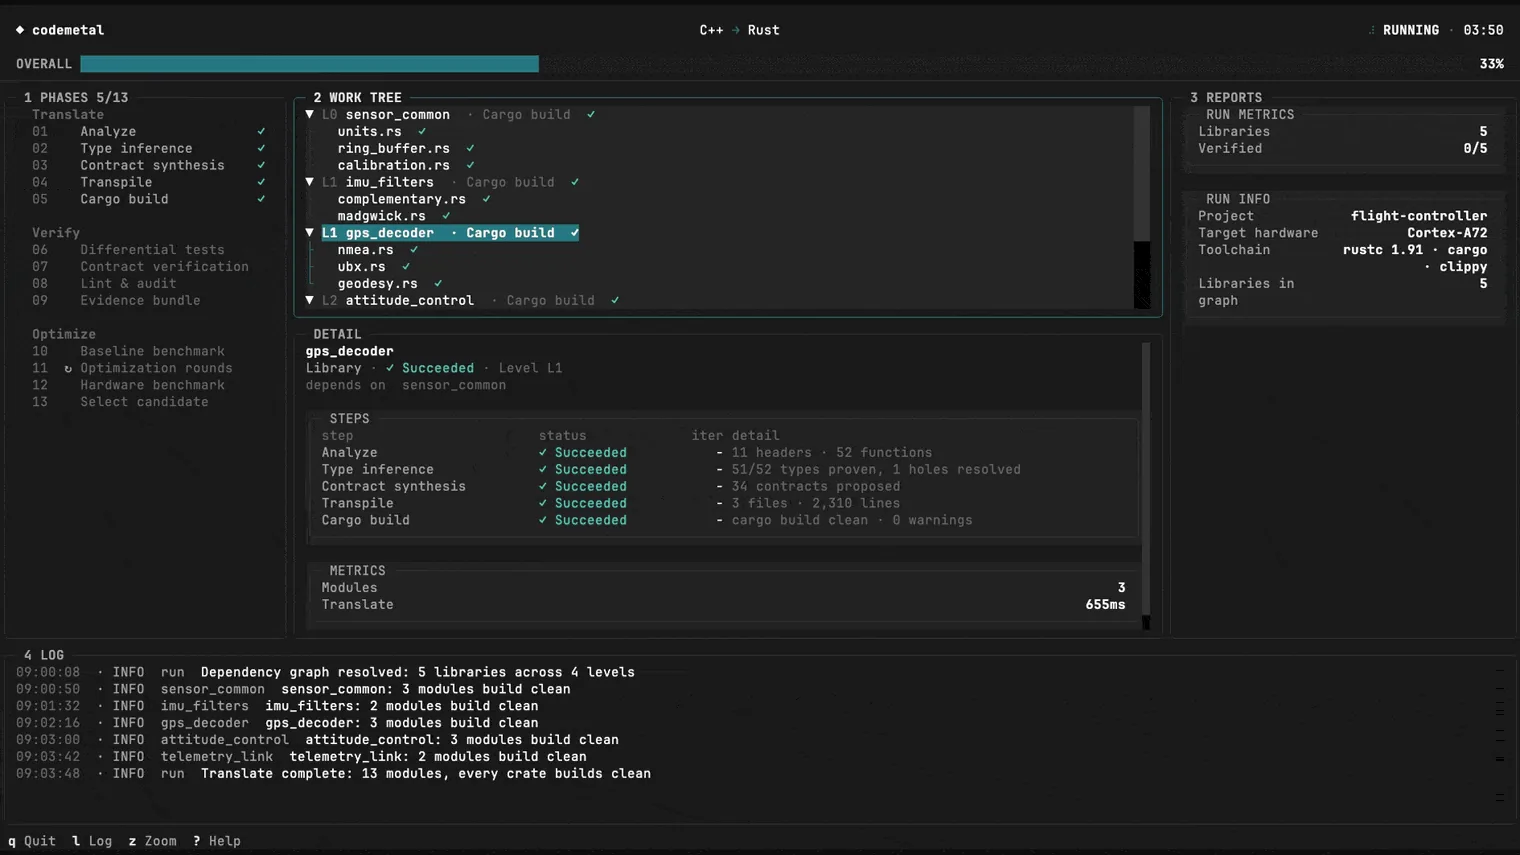Select the Hardware benchmark phase

[152, 386]
